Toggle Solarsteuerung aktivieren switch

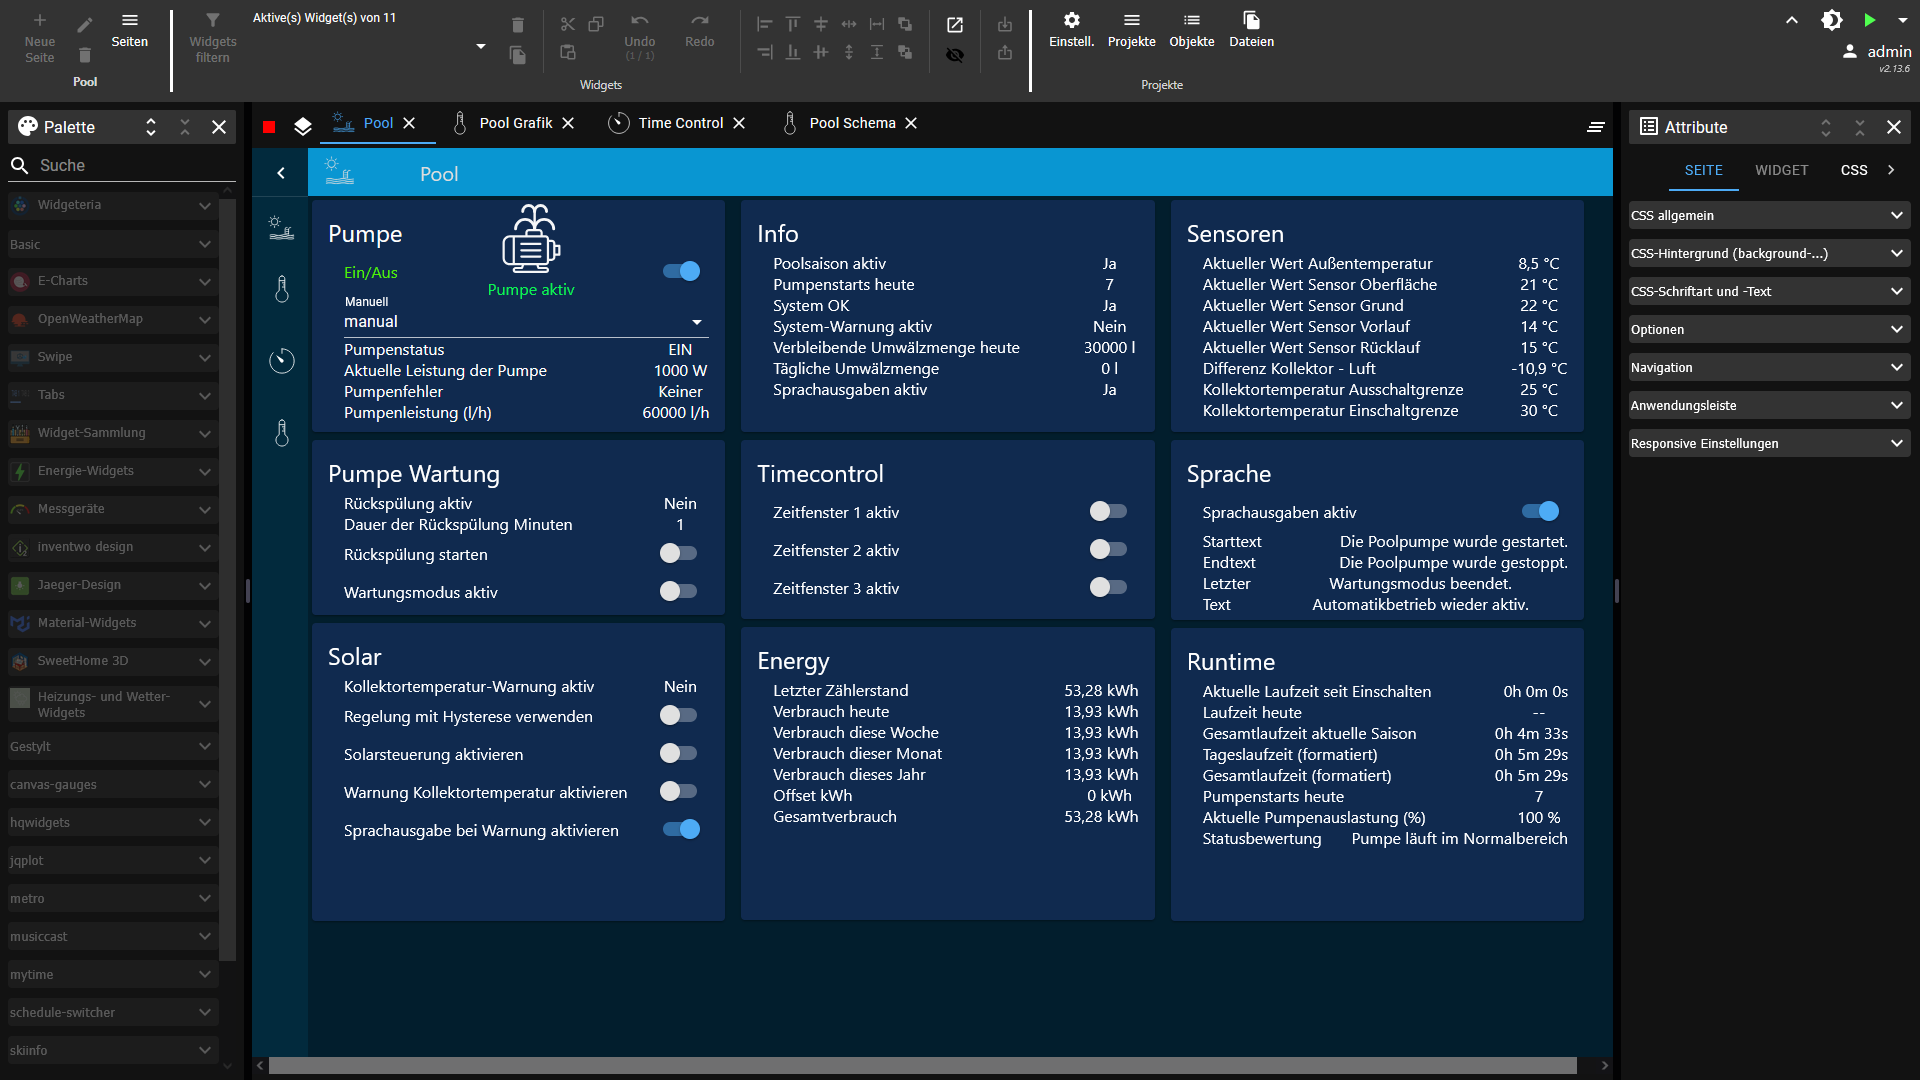point(678,753)
